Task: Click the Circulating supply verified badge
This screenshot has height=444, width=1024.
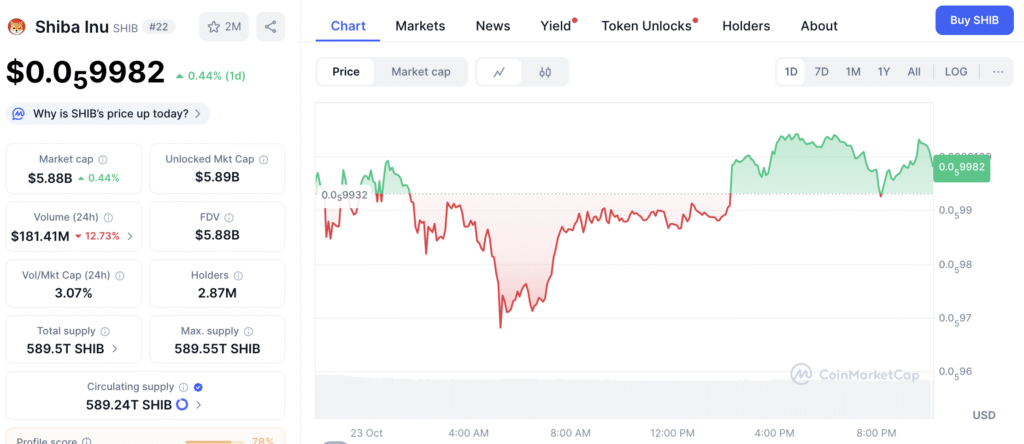Action: click(198, 386)
